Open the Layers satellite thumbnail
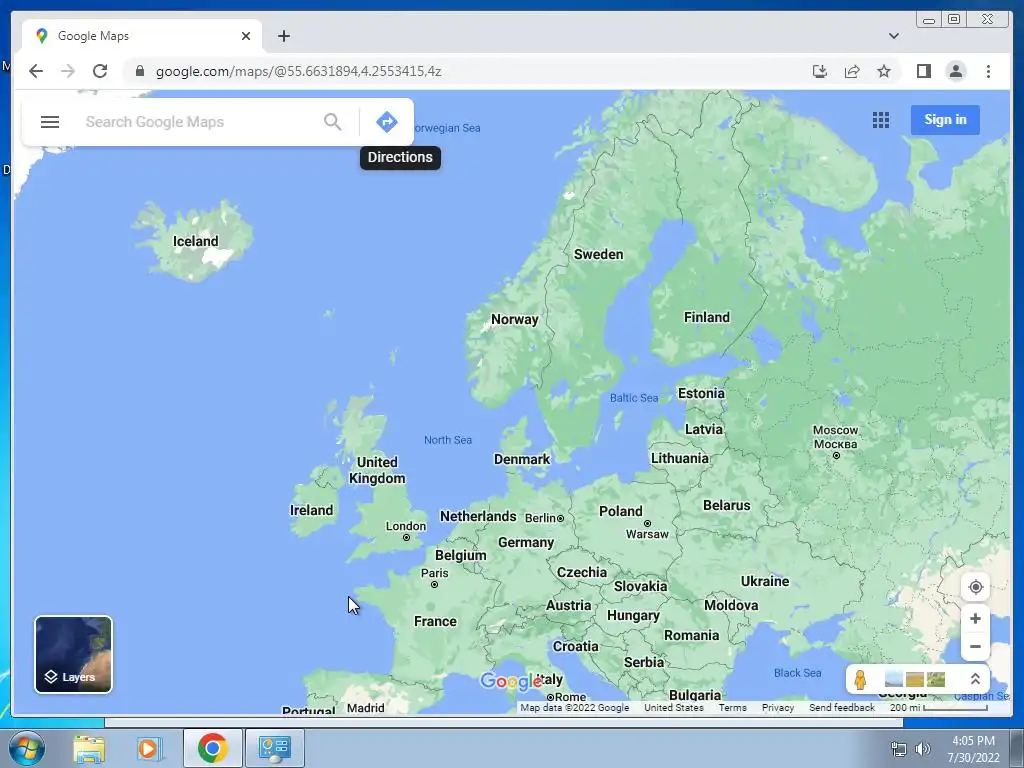This screenshot has width=1024, height=768. [x=73, y=654]
